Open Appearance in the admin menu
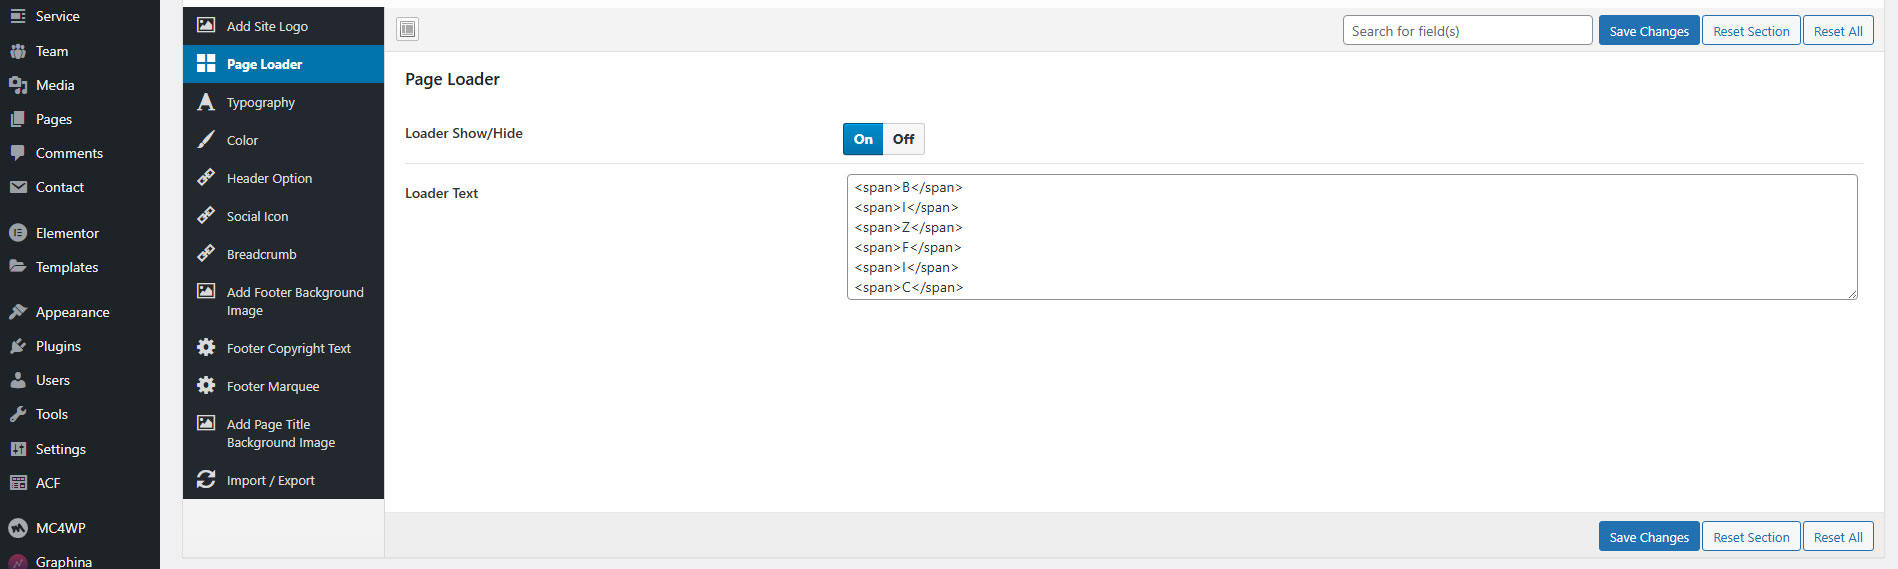1898x569 pixels. pos(72,312)
